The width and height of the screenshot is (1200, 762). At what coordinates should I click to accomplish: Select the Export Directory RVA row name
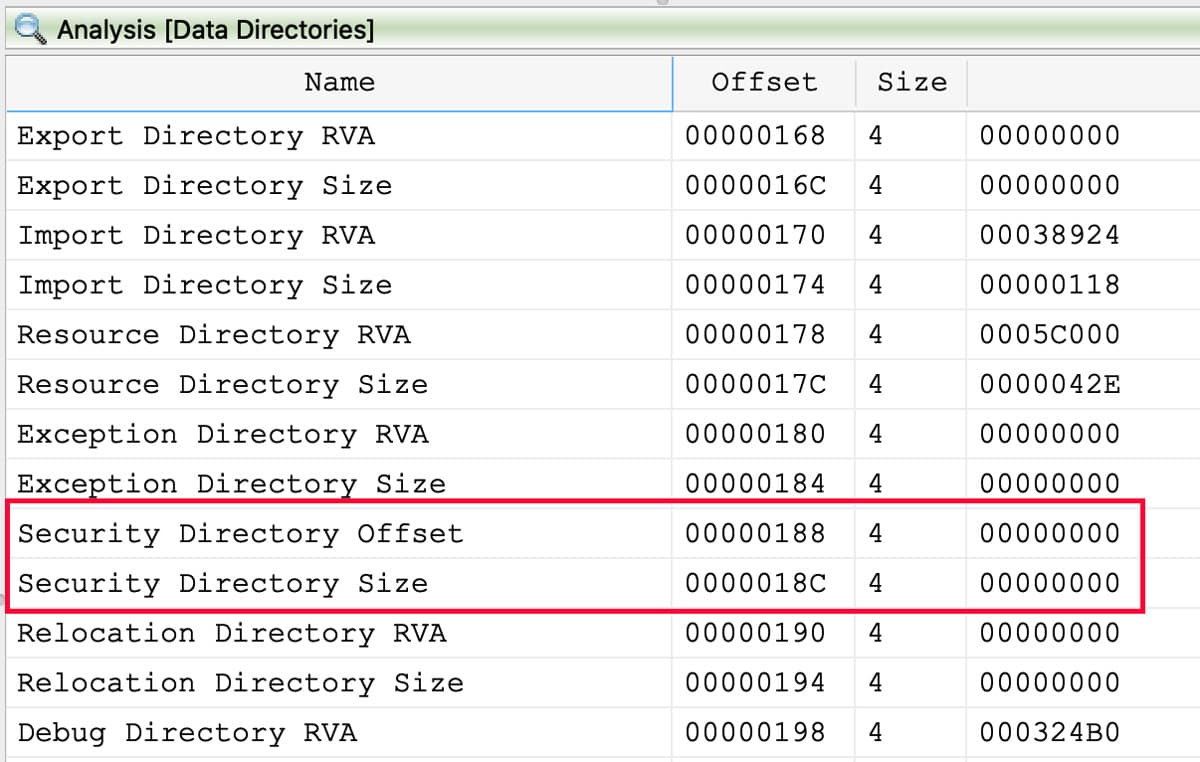196,135
